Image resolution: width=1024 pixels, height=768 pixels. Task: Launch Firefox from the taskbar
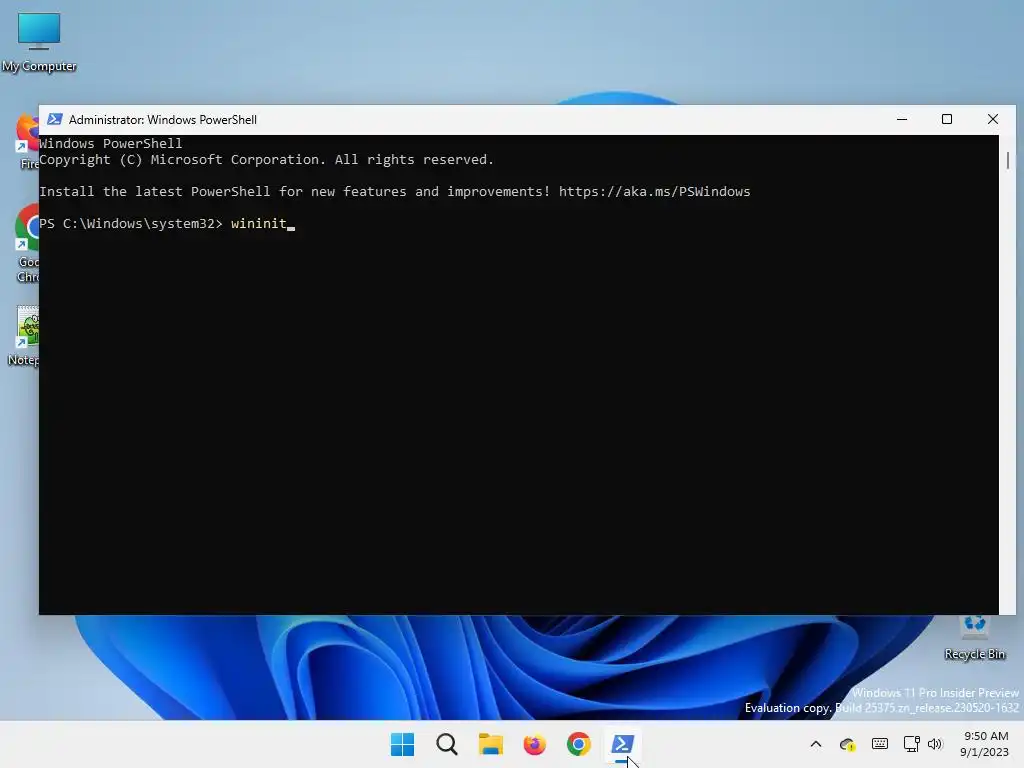pos(534,744)
